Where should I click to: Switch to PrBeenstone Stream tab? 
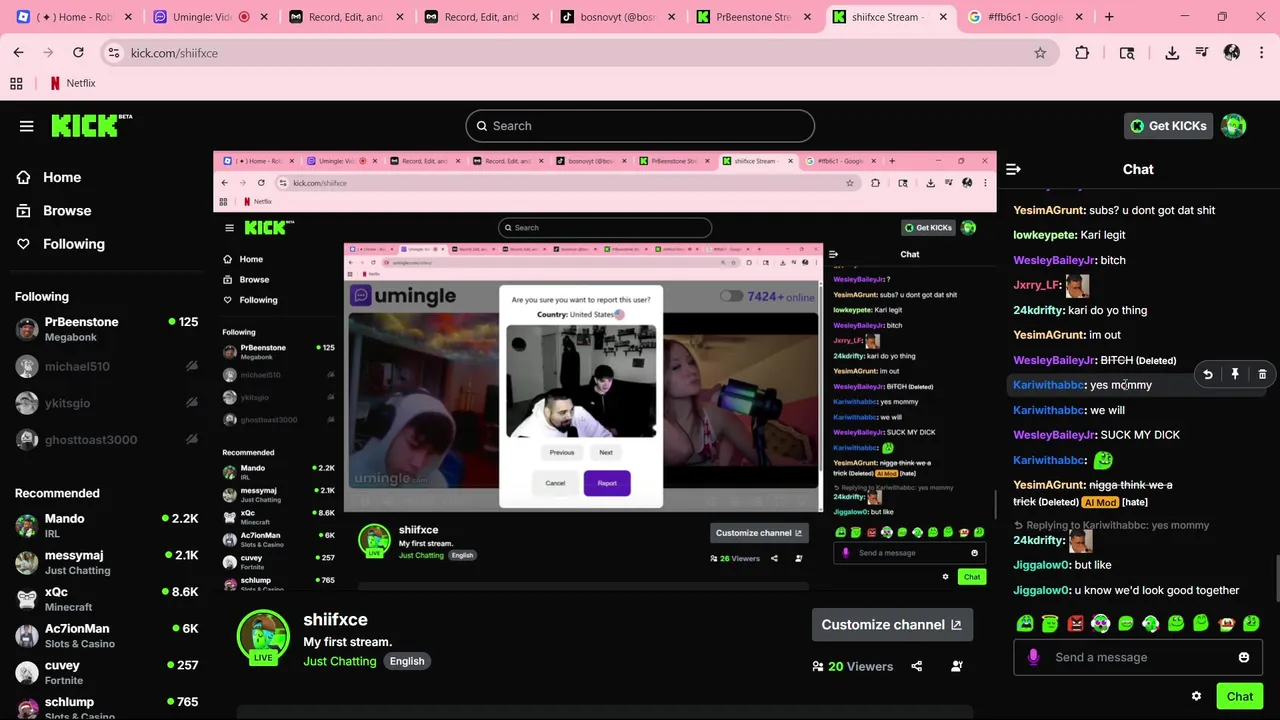pyautogui.click(x=752, y=17)
